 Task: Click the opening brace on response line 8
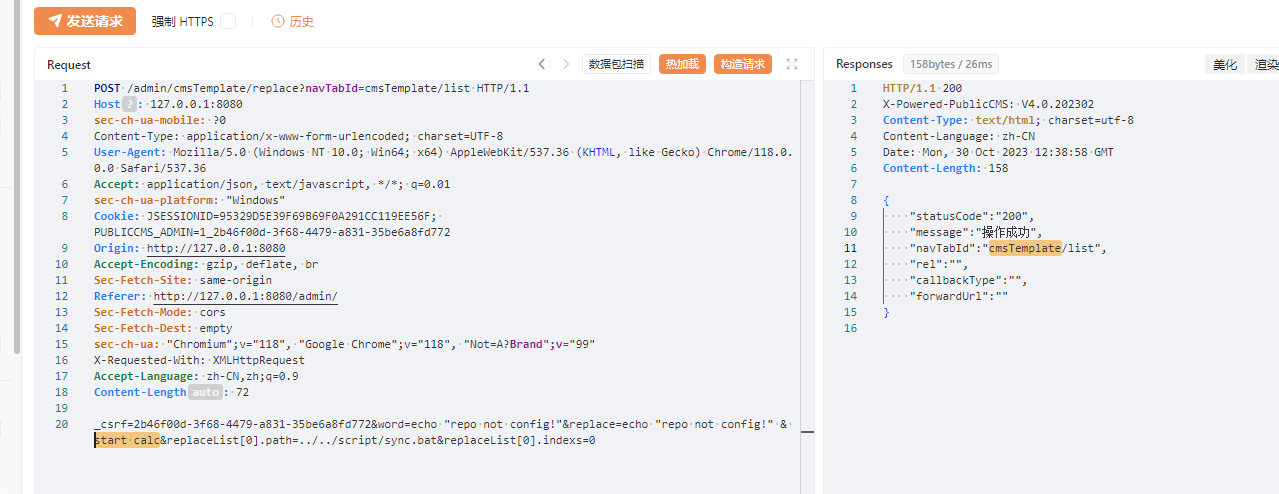886,200
